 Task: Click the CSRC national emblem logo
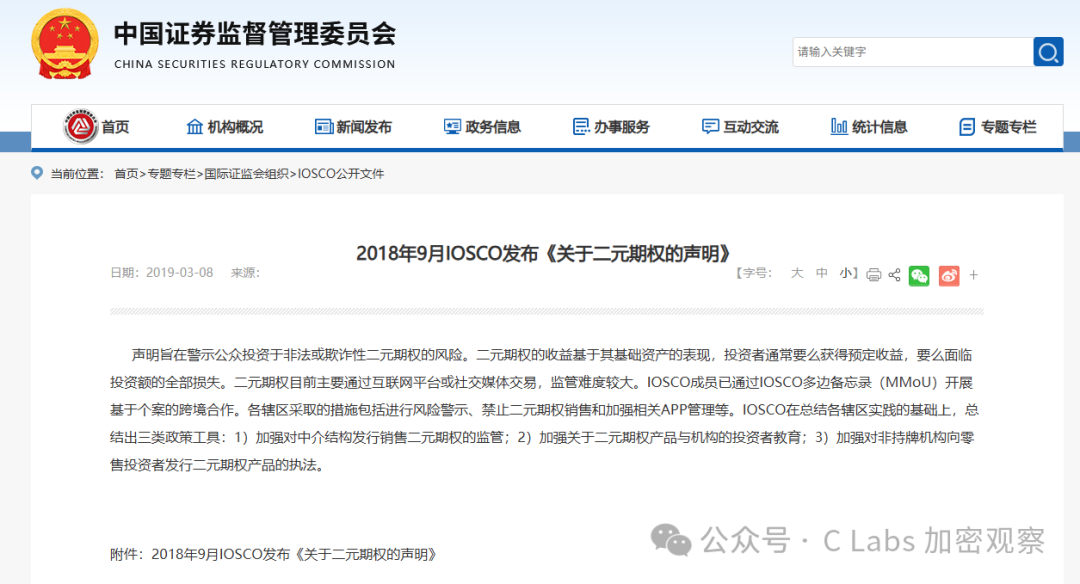coord(64,44)
